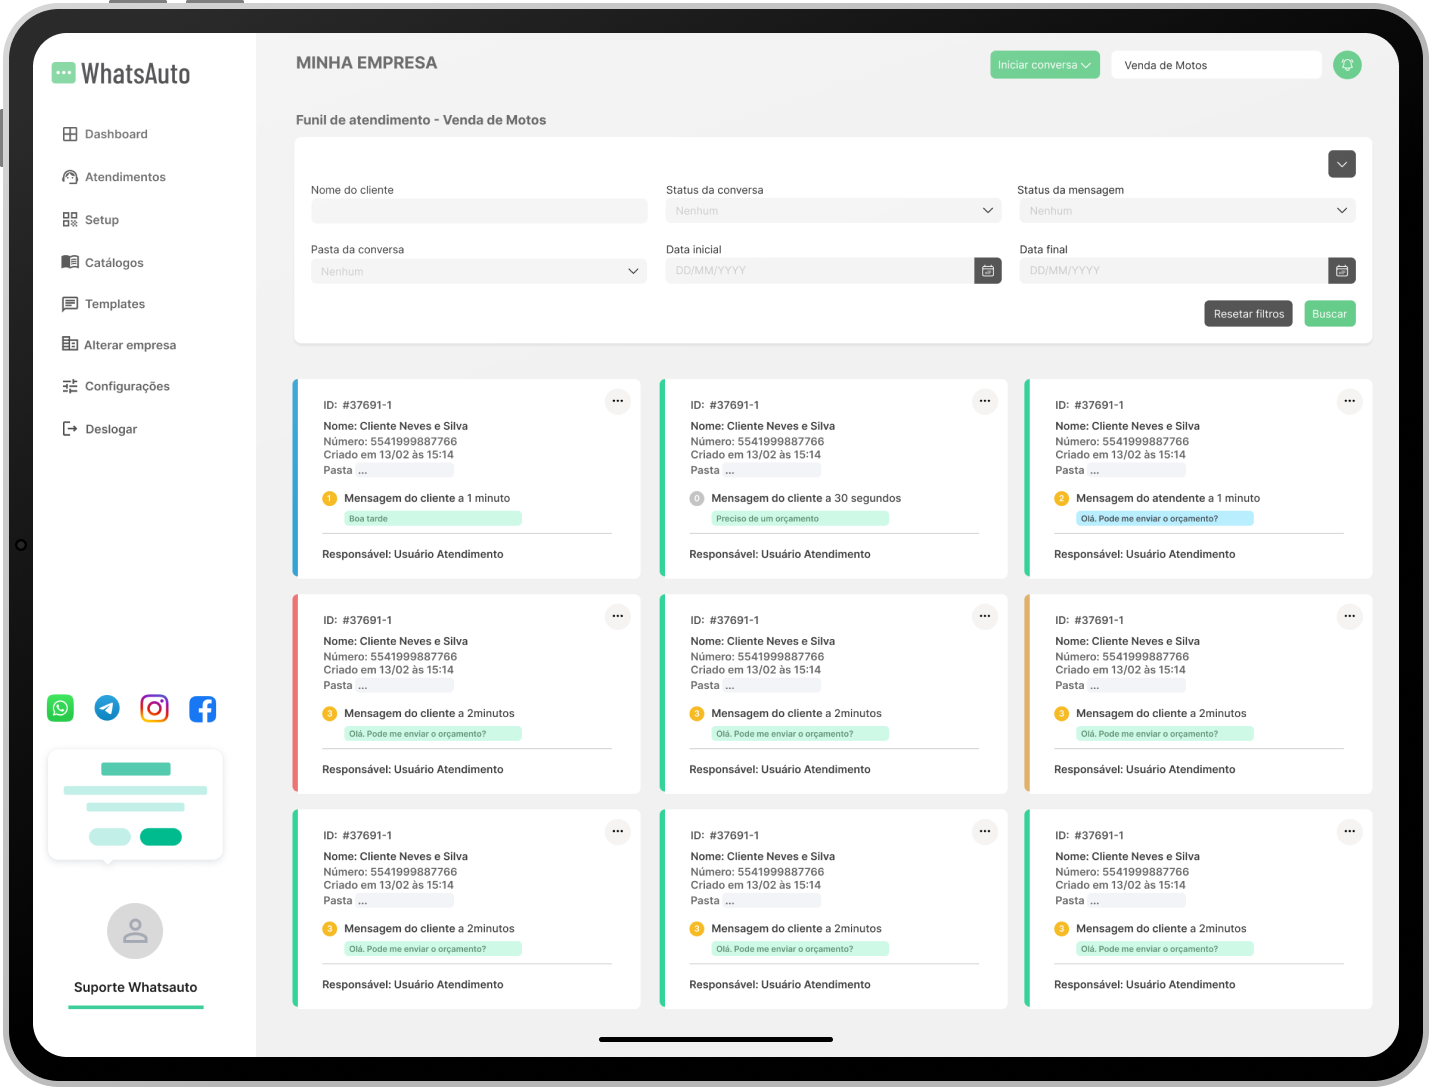
Task: Collapse the filter panel with chevron button
Action: pyautogui.click(x=1341, y=164)
